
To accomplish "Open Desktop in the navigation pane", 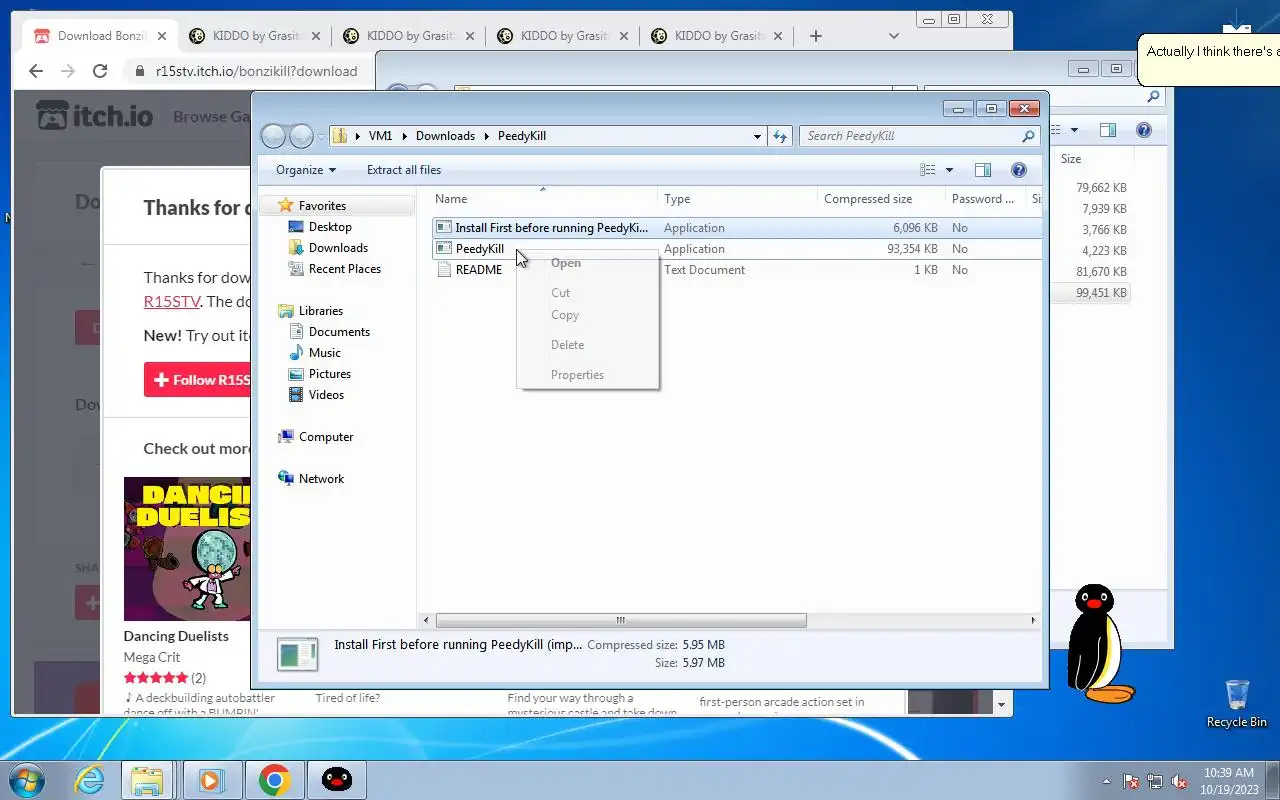I will (330, 227).
